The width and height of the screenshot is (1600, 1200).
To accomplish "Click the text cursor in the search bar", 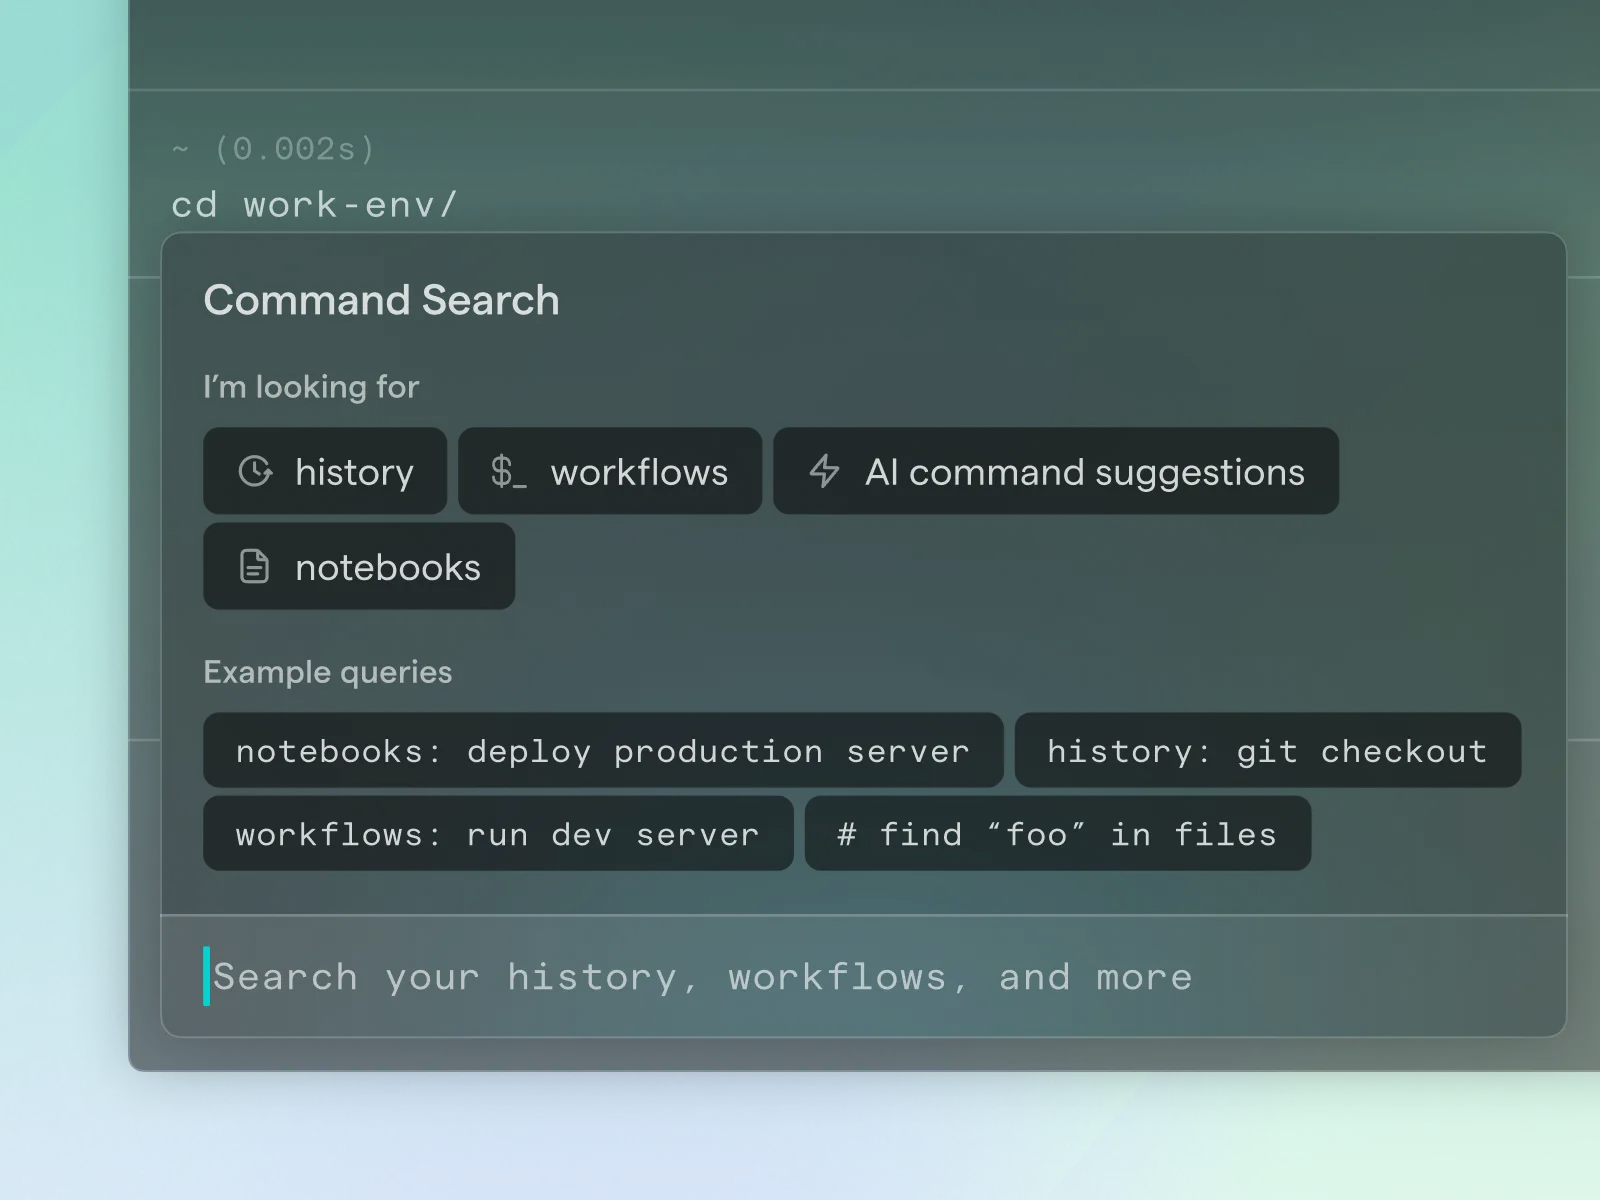I will click(208, 976).
